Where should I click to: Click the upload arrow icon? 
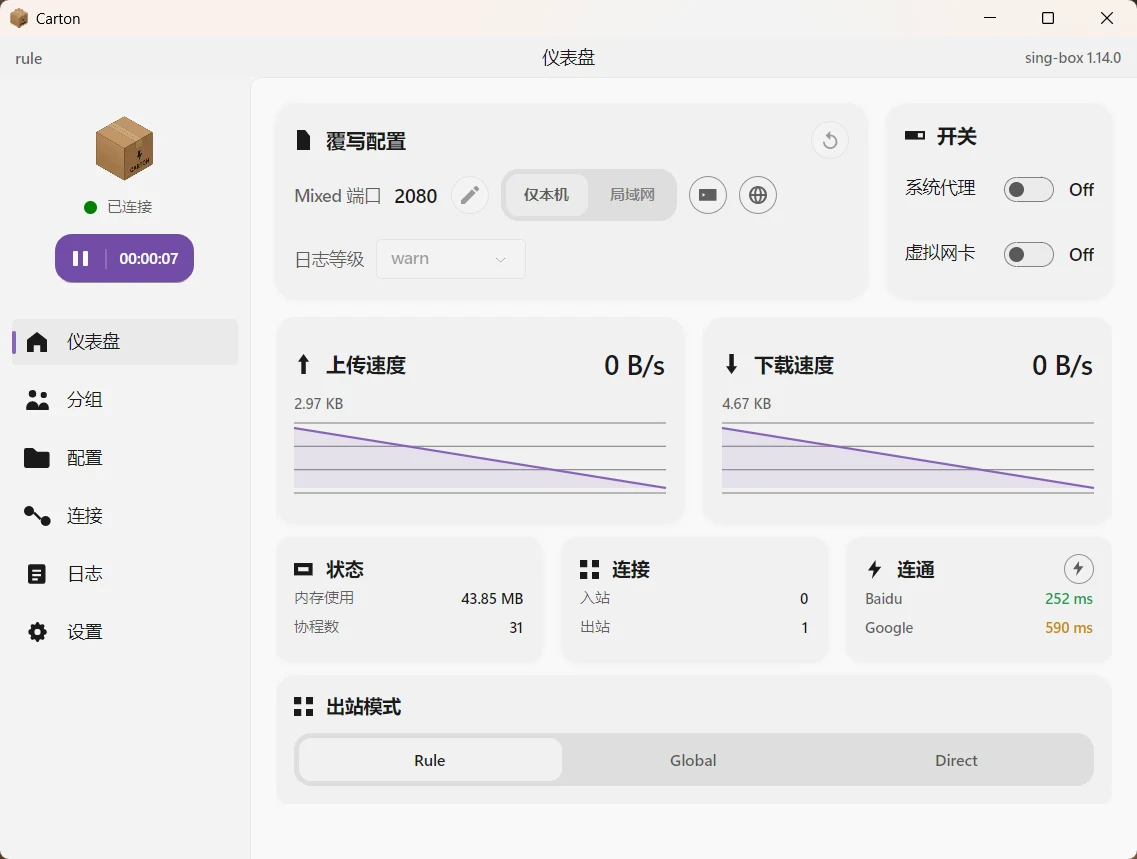click(304, 365)
